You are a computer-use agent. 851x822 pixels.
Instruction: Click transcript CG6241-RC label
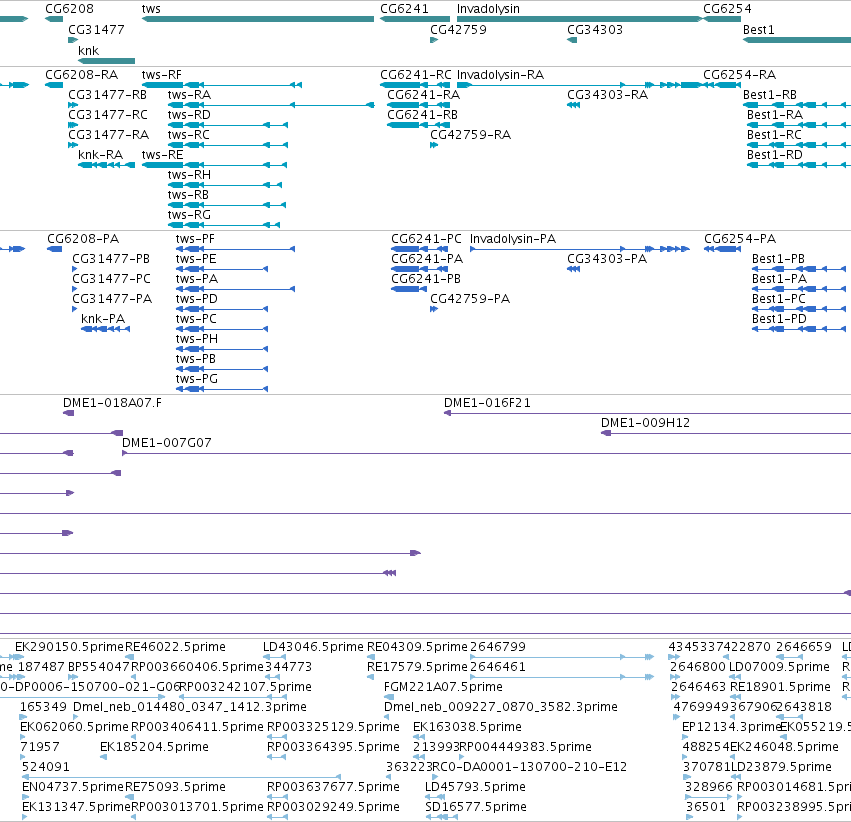(416, 75)
